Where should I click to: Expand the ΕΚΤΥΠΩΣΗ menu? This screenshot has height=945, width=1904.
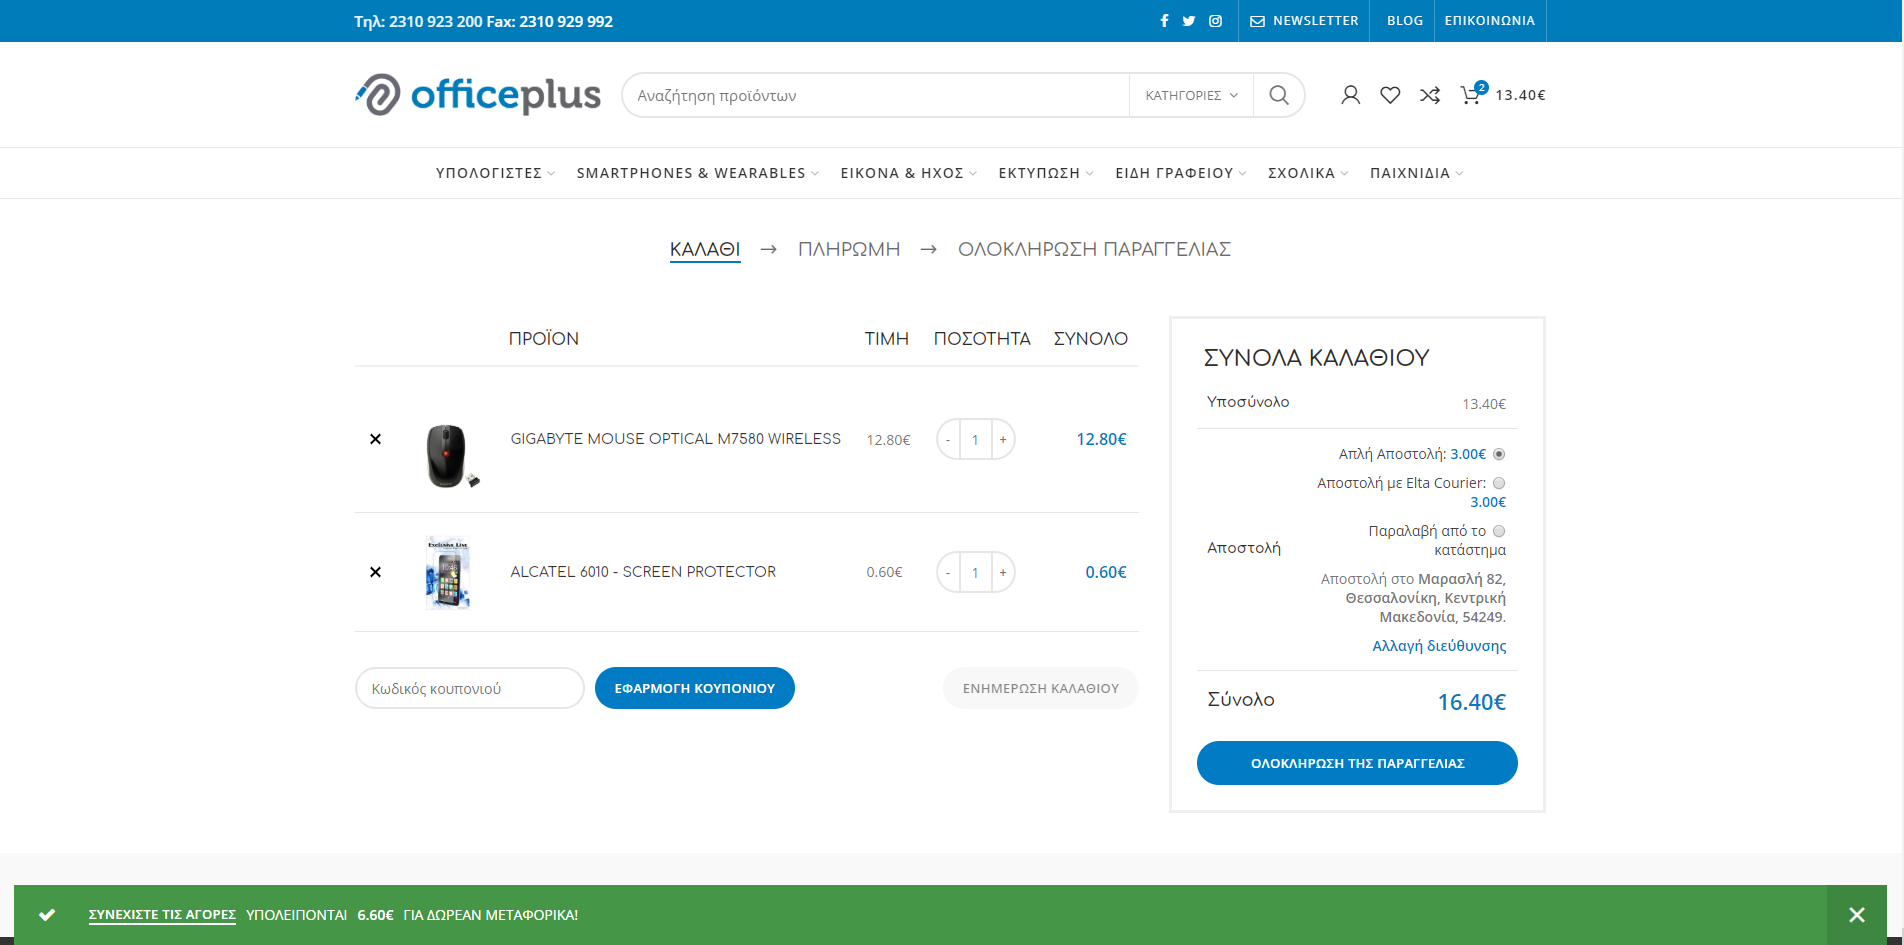1046,173
